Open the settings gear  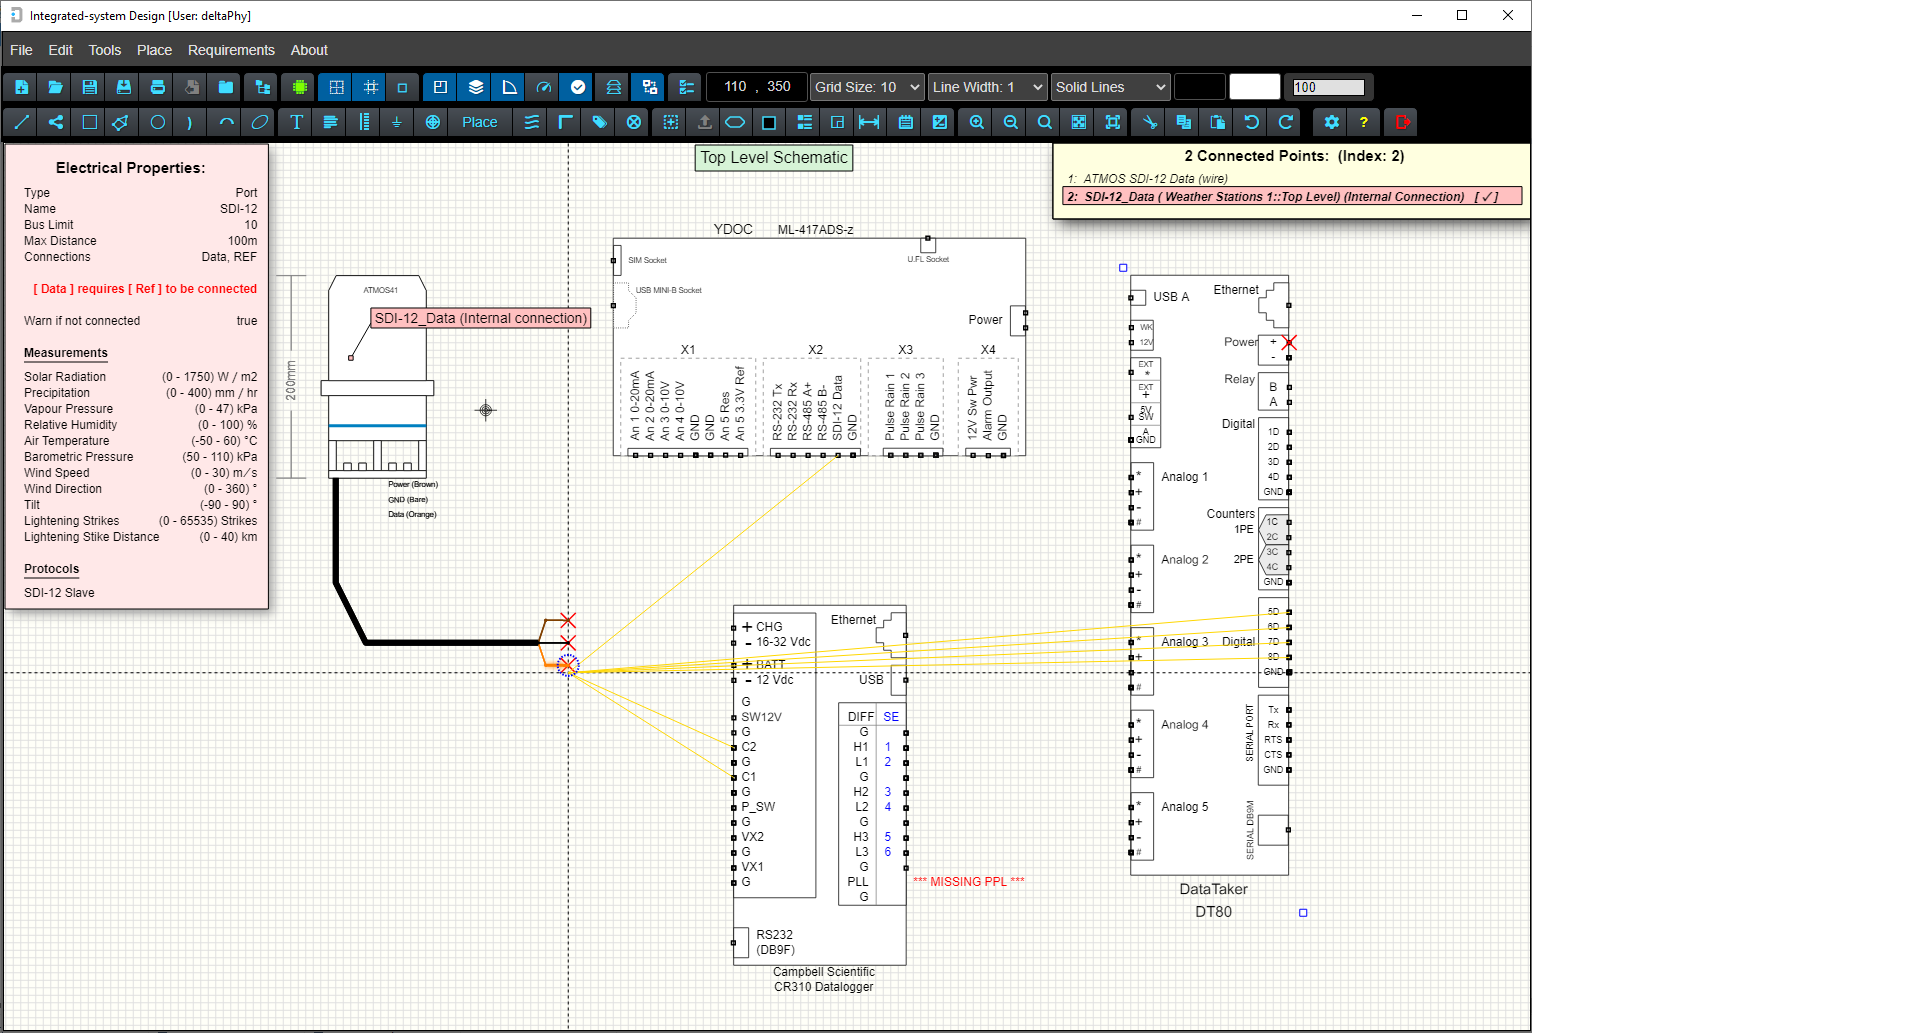(1331, 122)
